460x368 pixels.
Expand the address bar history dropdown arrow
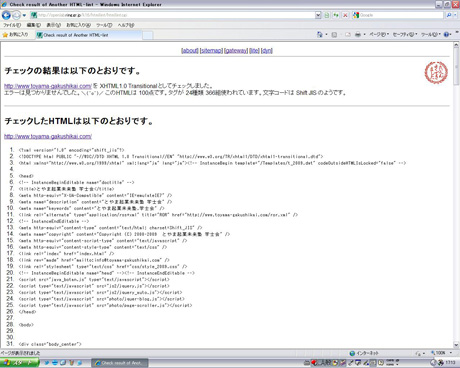pos(318,15)
